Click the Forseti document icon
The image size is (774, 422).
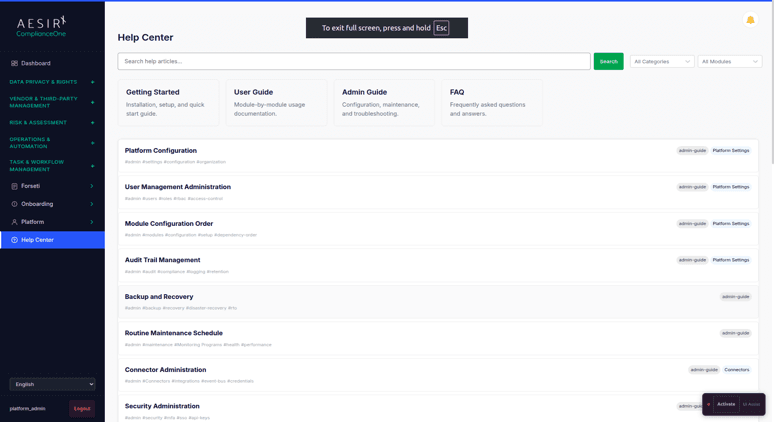coord(14,186)
